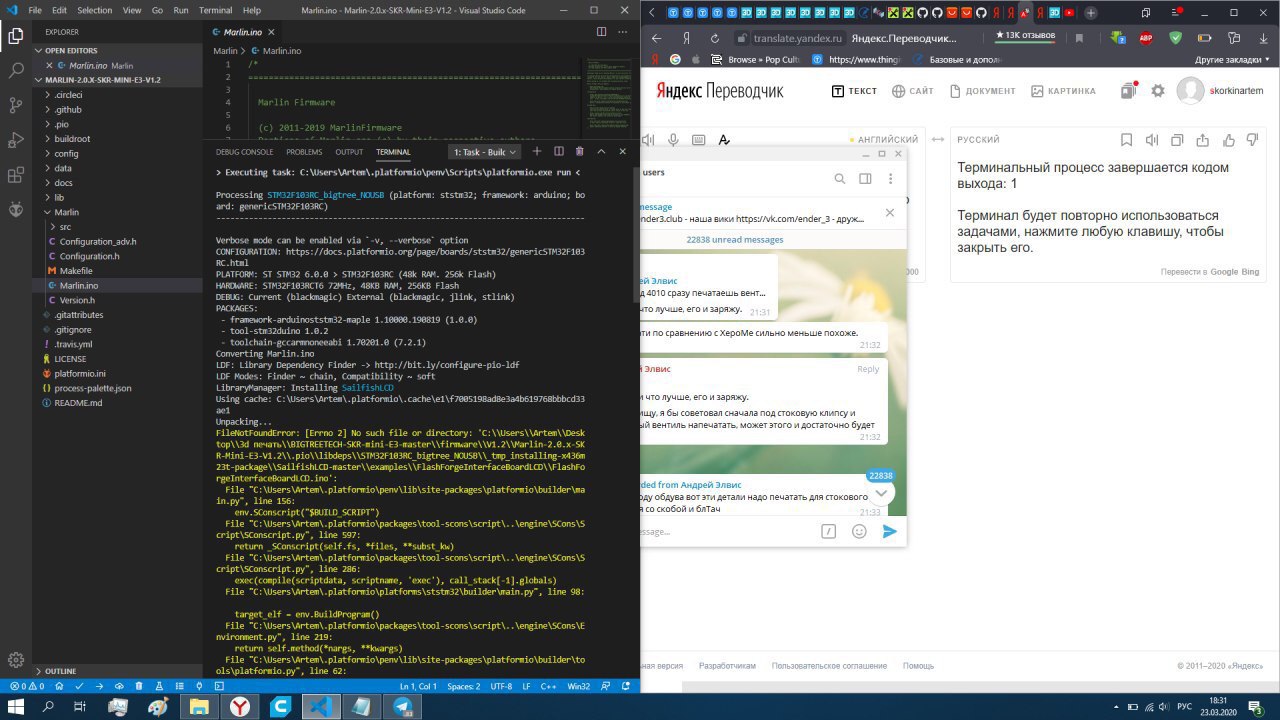This screenshot has width=1280, height=720.
Task: Rate the translation with thumbs up
Action: coord(1228,140)
